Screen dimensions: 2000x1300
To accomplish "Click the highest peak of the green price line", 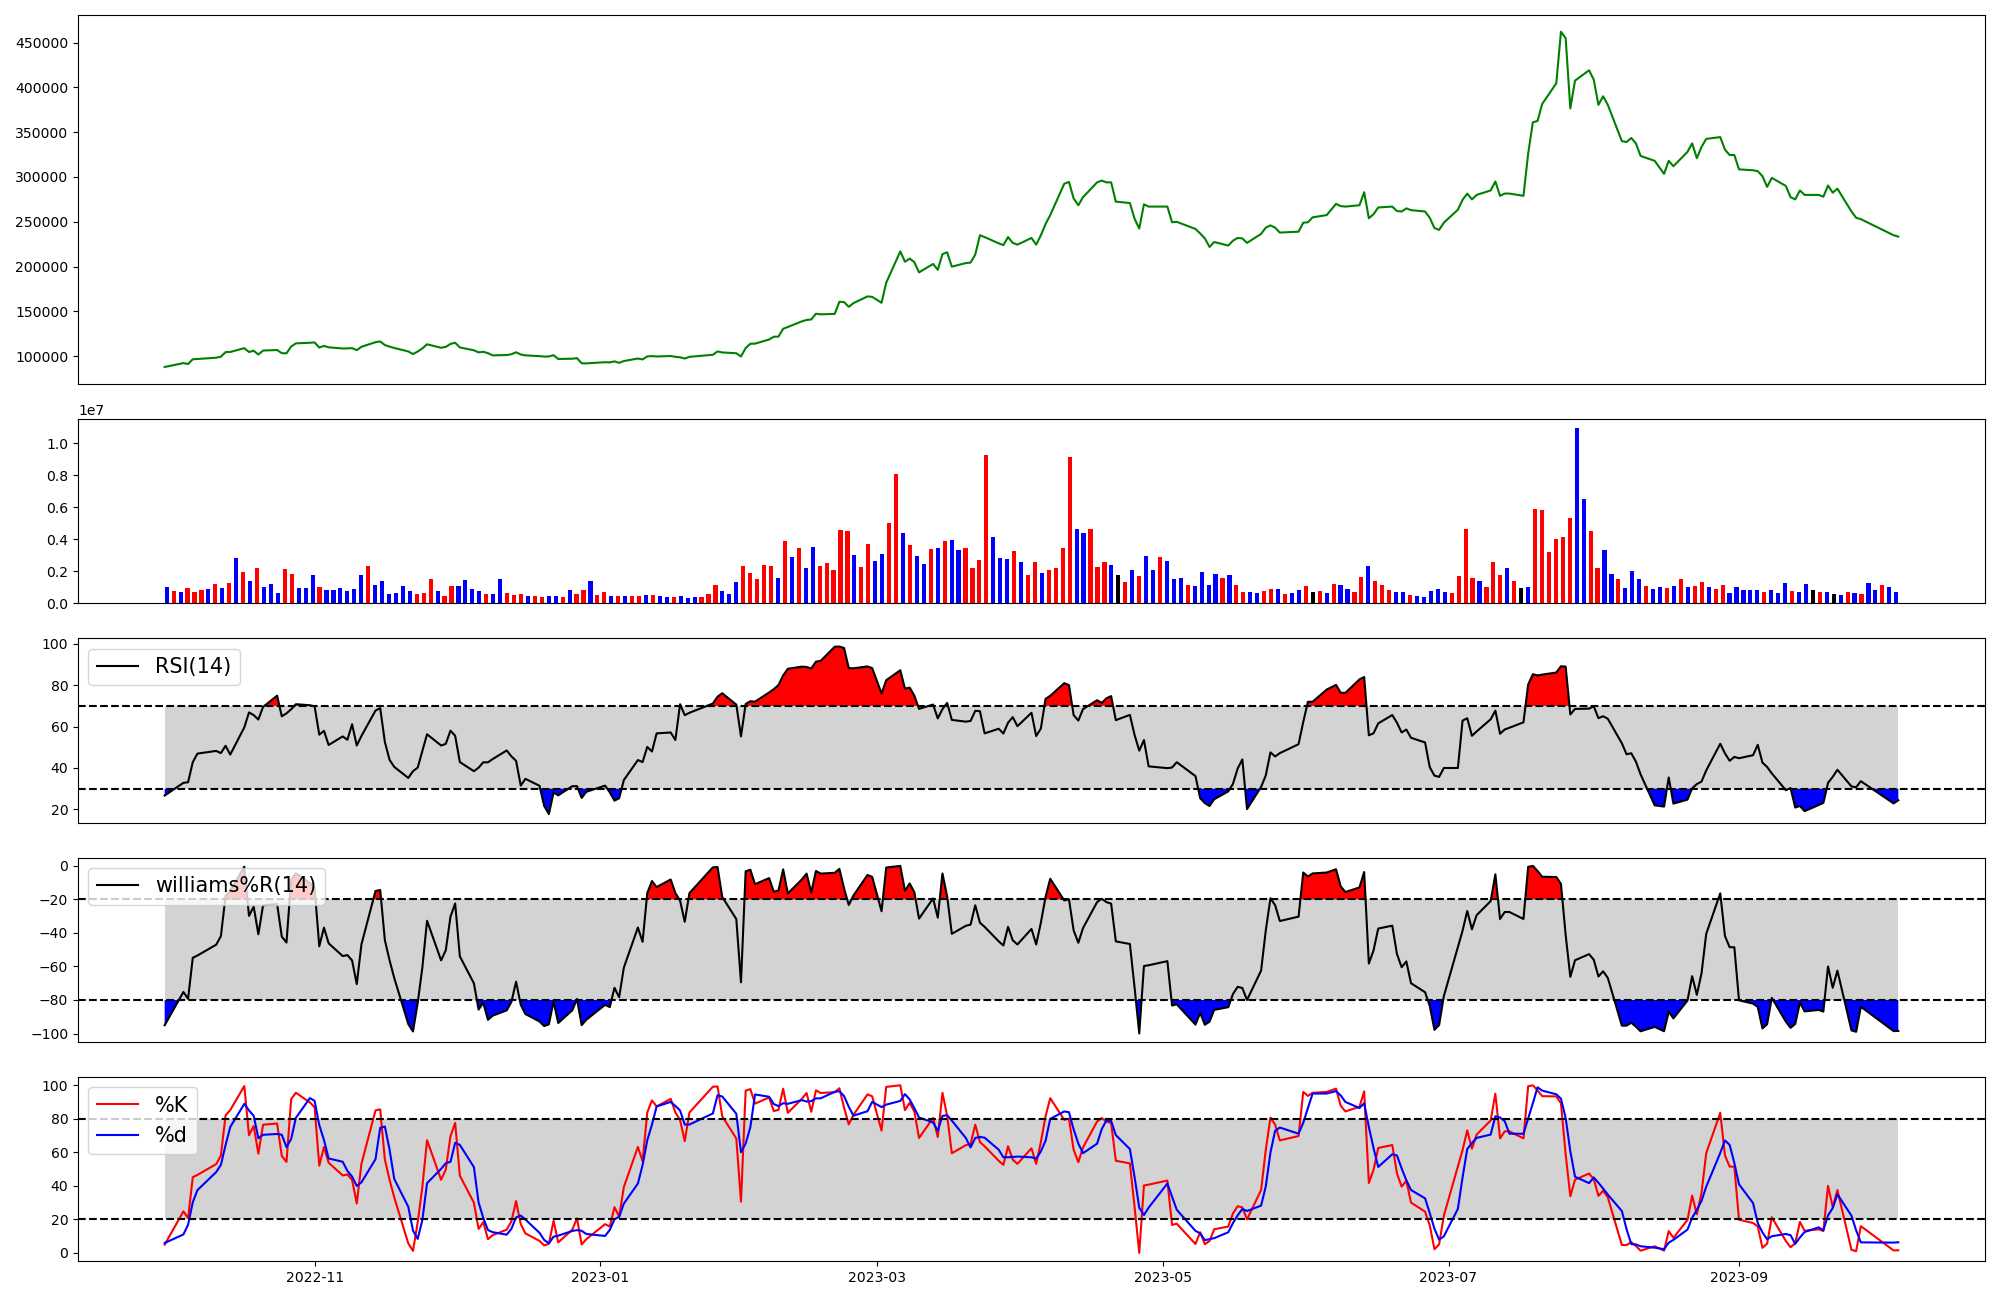I will pos(1561,33).
